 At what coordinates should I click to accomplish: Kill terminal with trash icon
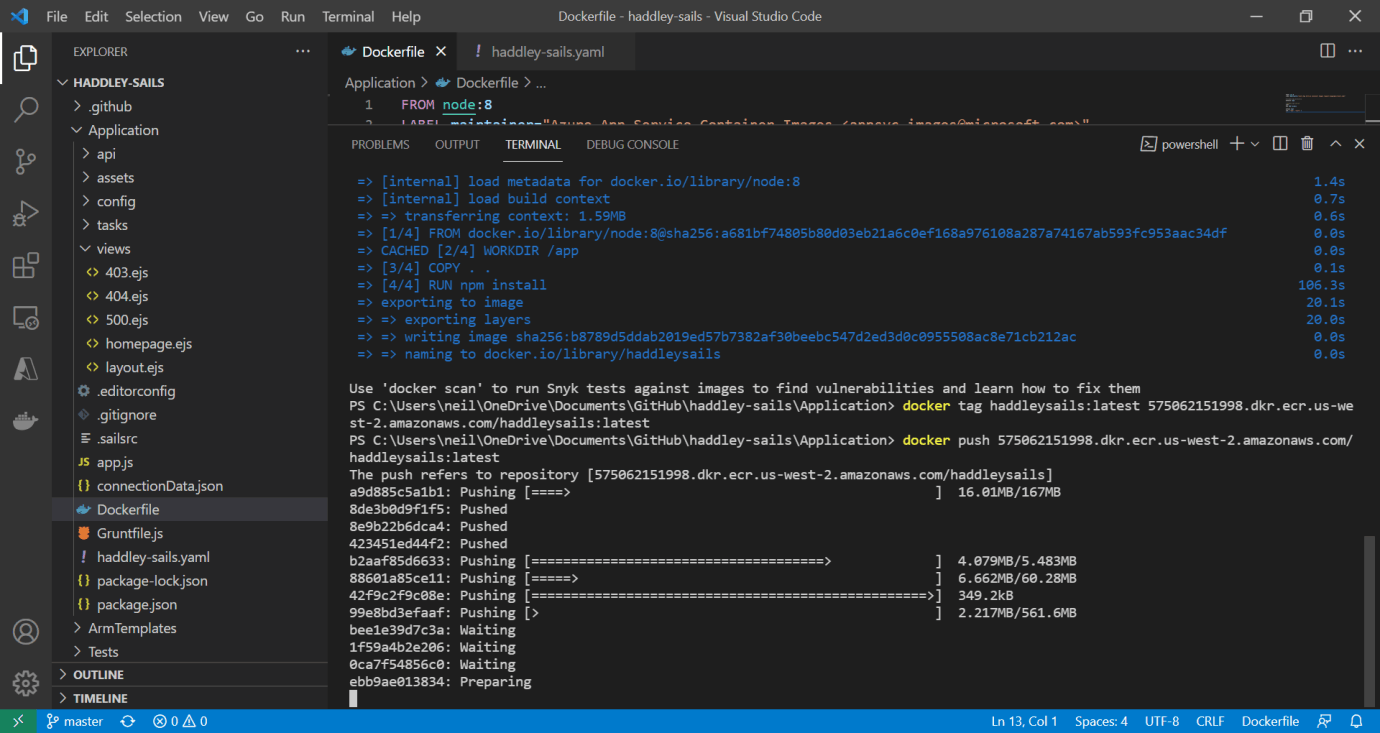1306,144
